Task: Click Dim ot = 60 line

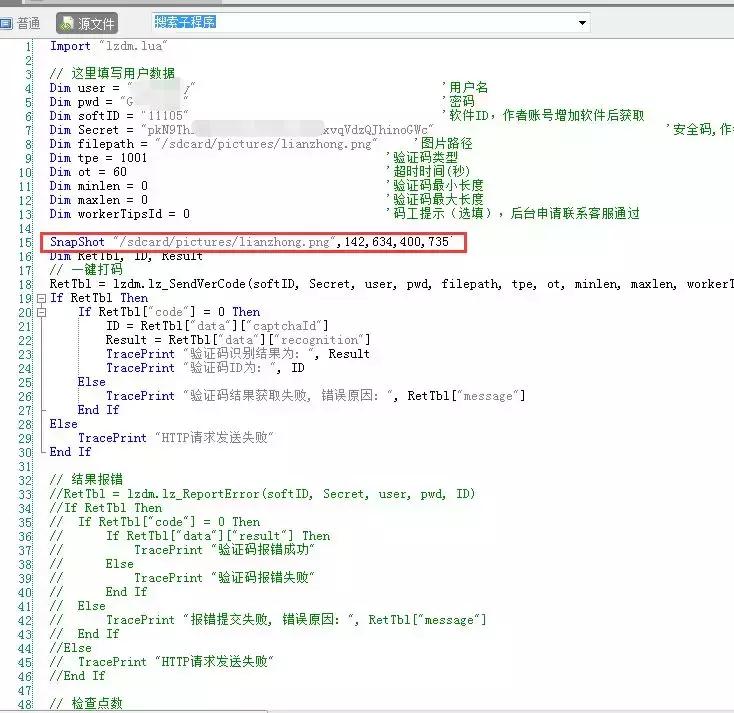Action: [x=88, y=172]
